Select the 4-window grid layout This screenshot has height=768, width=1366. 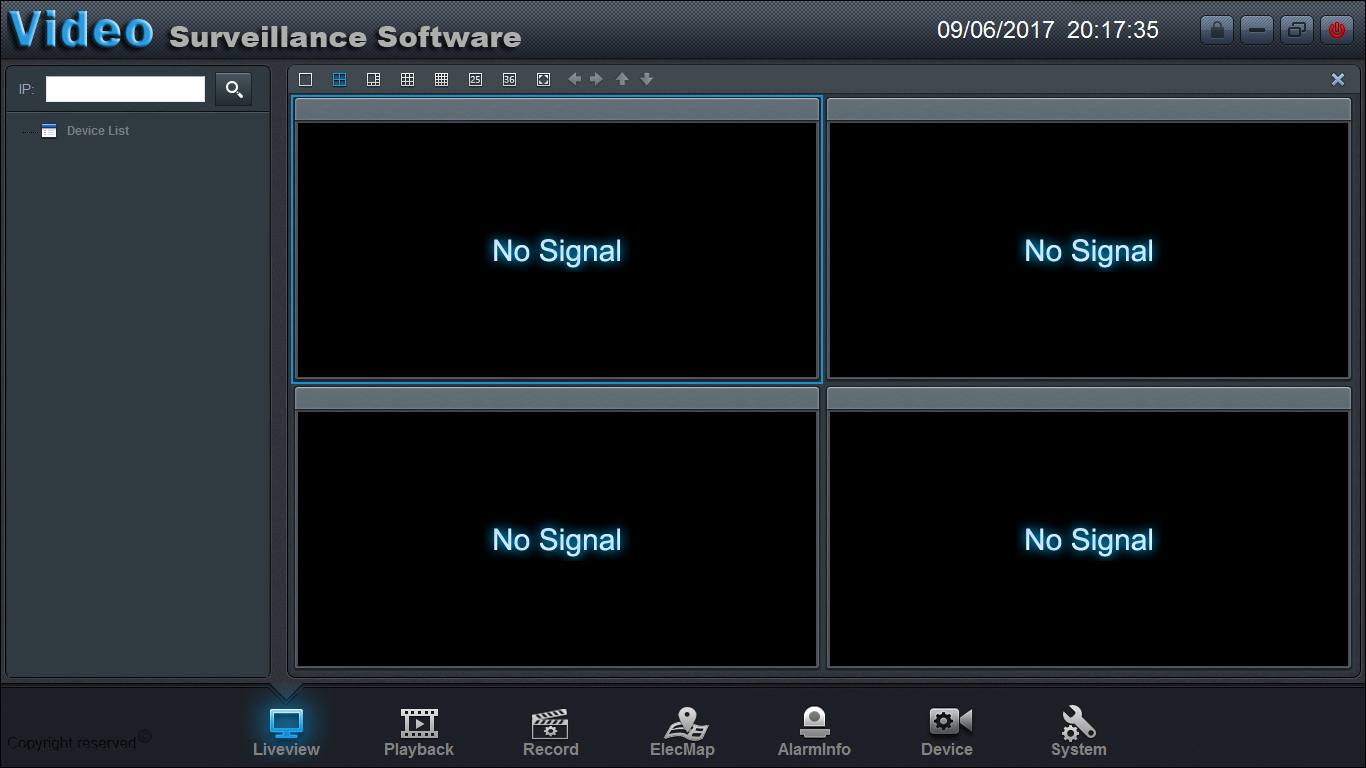click(x=340, y=80)
